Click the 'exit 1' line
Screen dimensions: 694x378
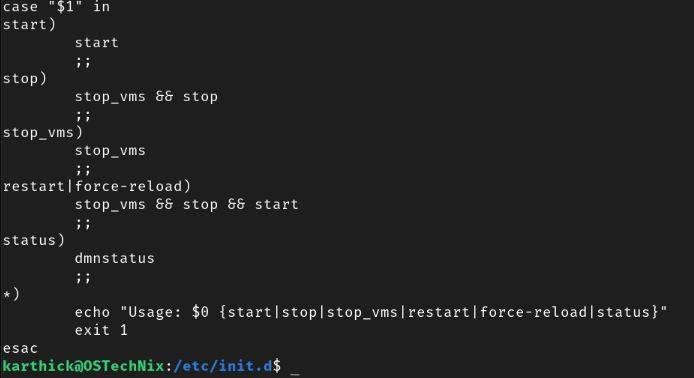[x=101, y=330]
